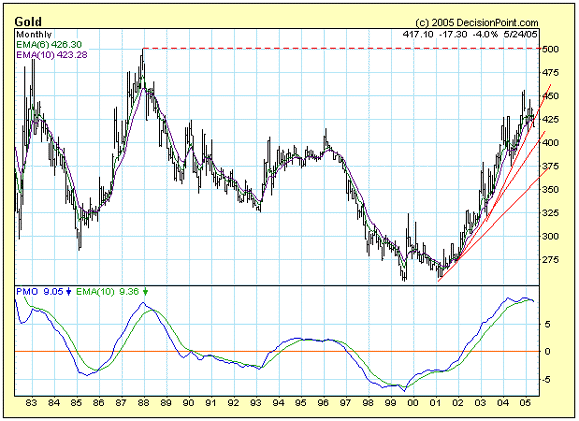Click the green EMA(10) down arrow icon

(145, 292)
